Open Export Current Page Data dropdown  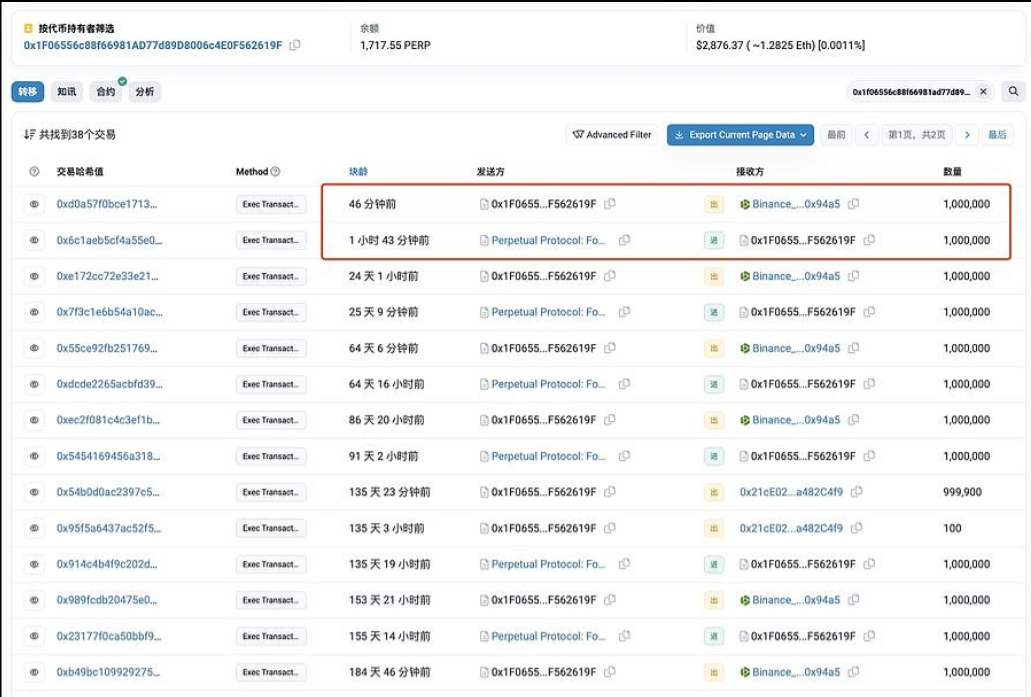tap(740, 135)
